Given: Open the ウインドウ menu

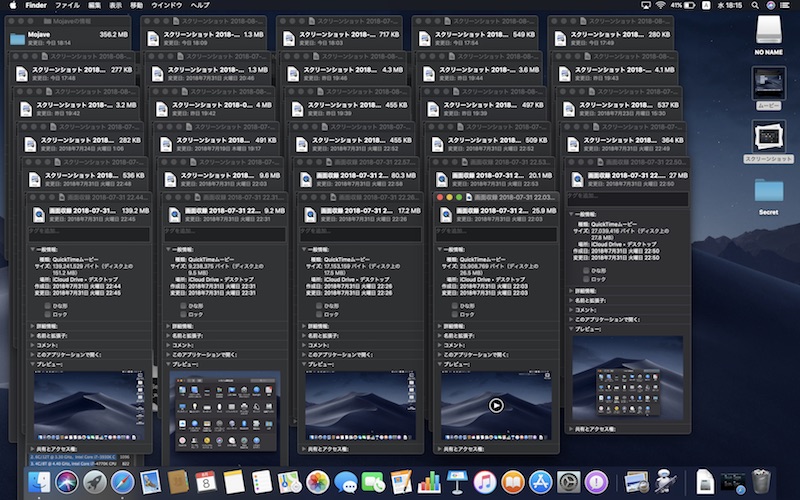Looking at the screenshot, I should tap(167, 5).
